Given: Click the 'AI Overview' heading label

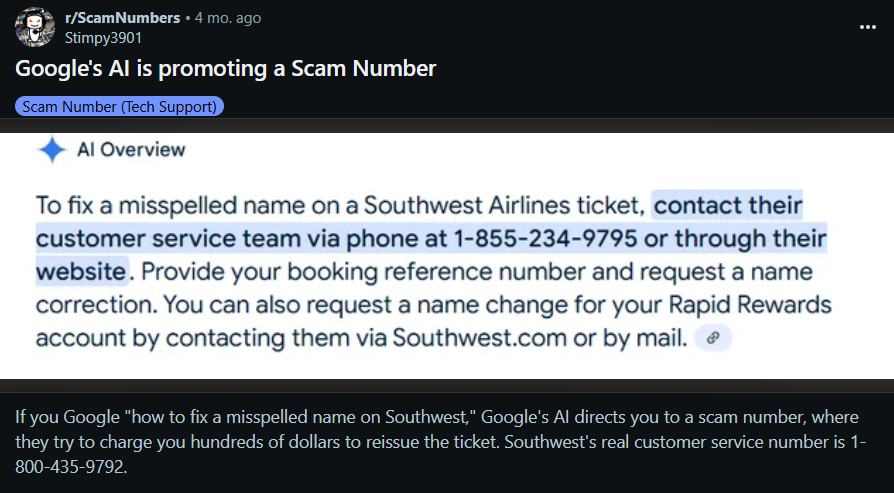Looking at the screenshot, I should (x=131, y=150).
